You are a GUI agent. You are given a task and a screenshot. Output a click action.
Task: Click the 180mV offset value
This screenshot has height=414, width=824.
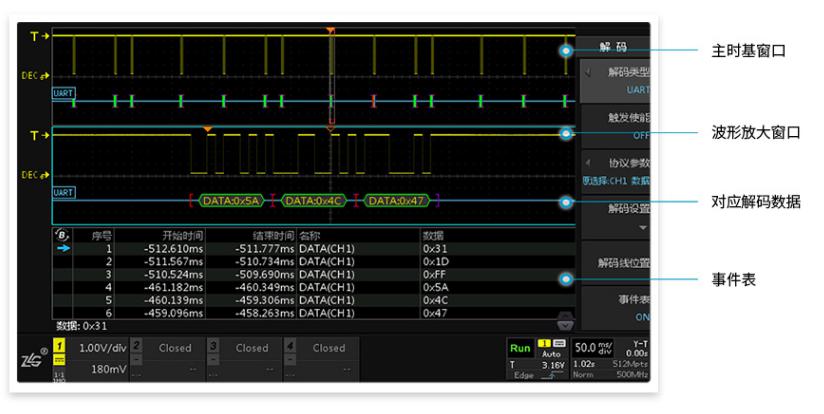click(x=108, y=369)
